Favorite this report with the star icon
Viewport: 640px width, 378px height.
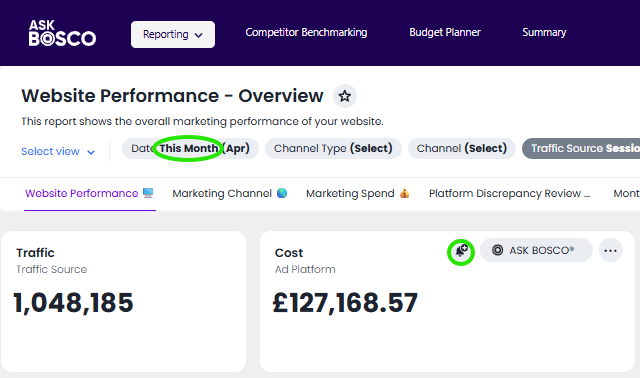[345, 96]
